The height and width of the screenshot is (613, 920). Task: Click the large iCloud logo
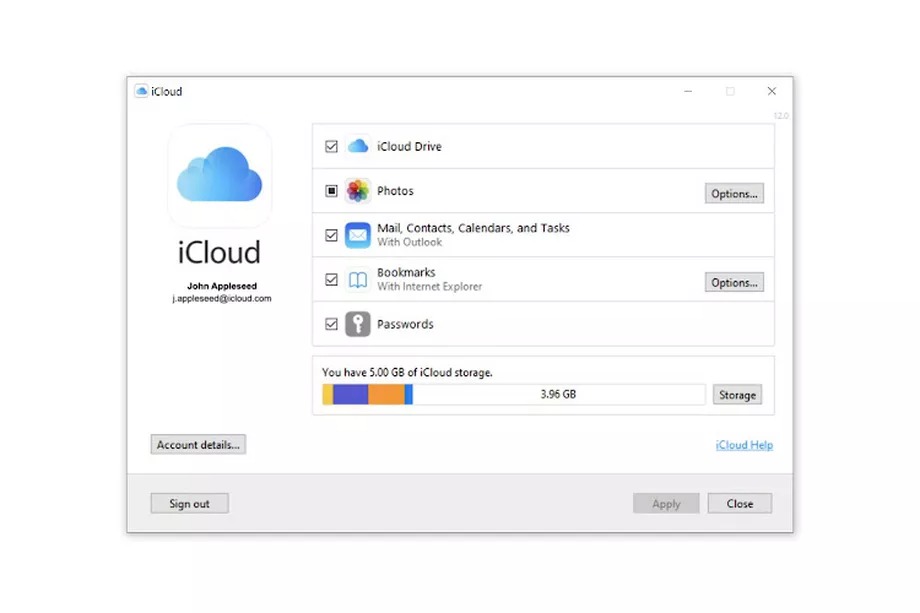tap(219, 177)
